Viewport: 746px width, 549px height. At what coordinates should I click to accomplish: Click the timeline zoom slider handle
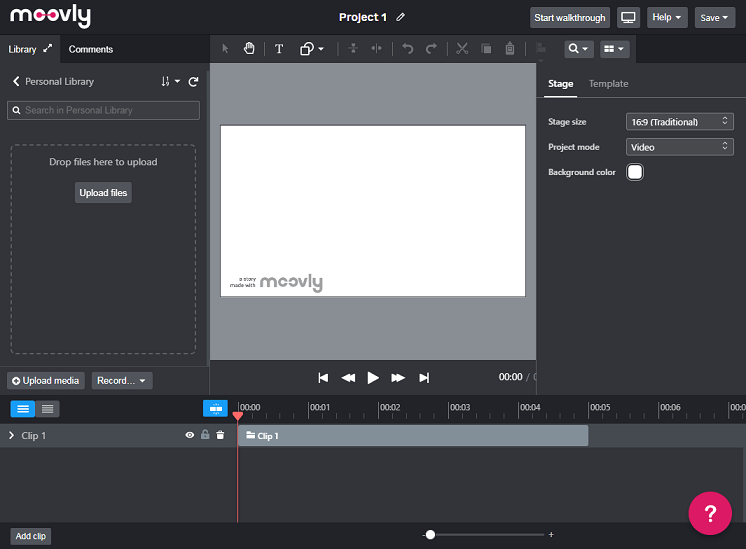(x=430, y=535)
